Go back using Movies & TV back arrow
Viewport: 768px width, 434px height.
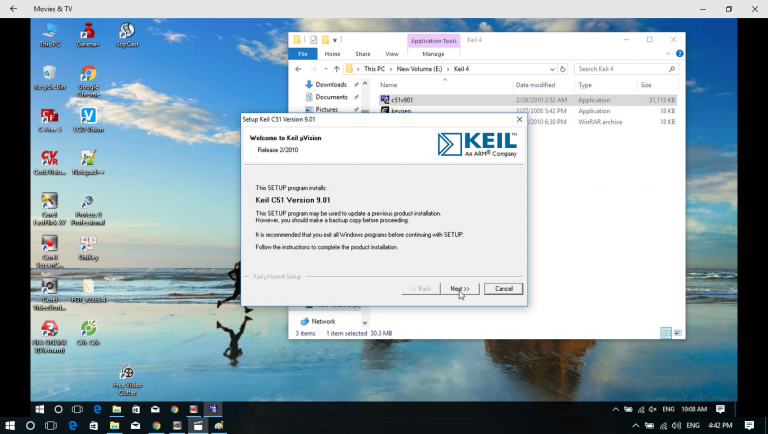tap(13, 9)
